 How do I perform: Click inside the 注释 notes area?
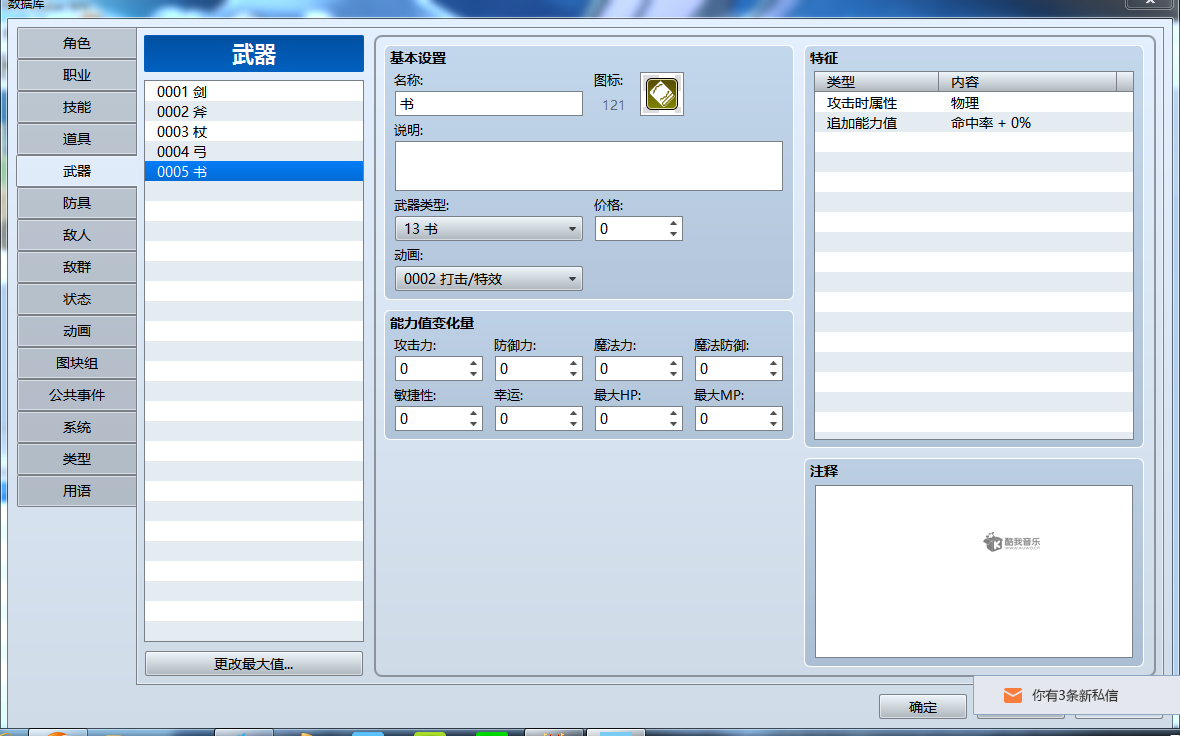(x=974, y=571)
